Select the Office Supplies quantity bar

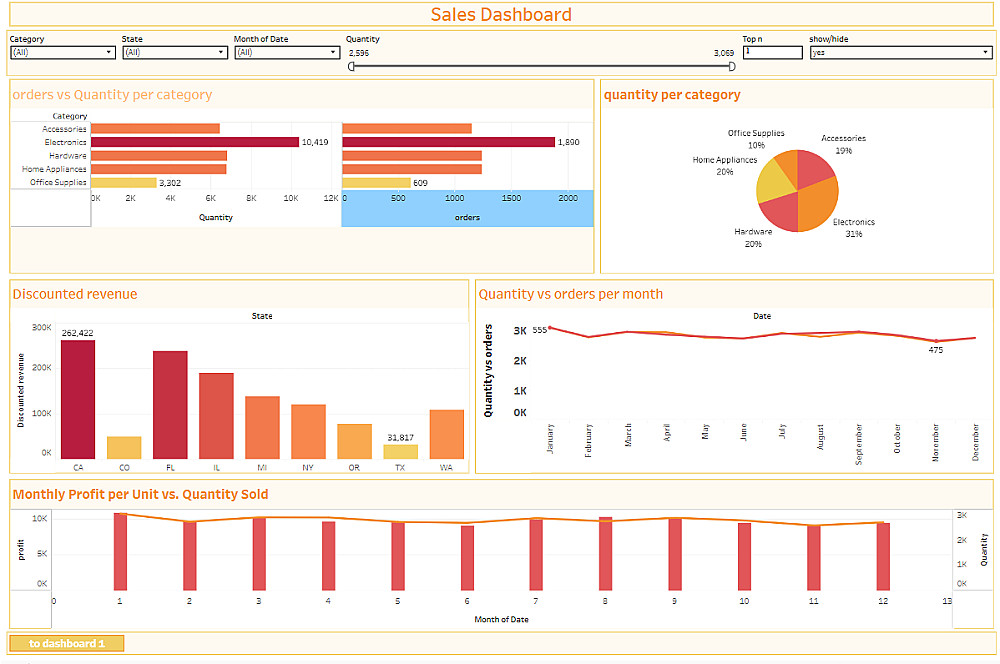[124, 182]
